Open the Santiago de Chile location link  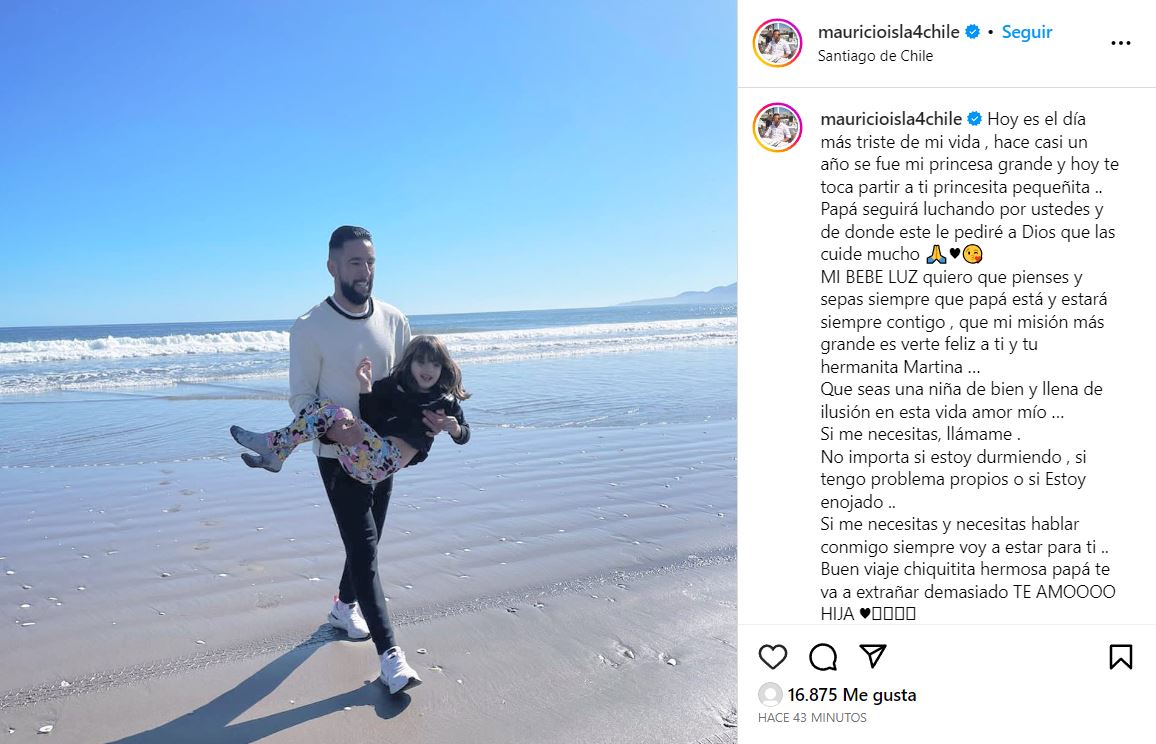pyautogui.click(x=875, y=56)
